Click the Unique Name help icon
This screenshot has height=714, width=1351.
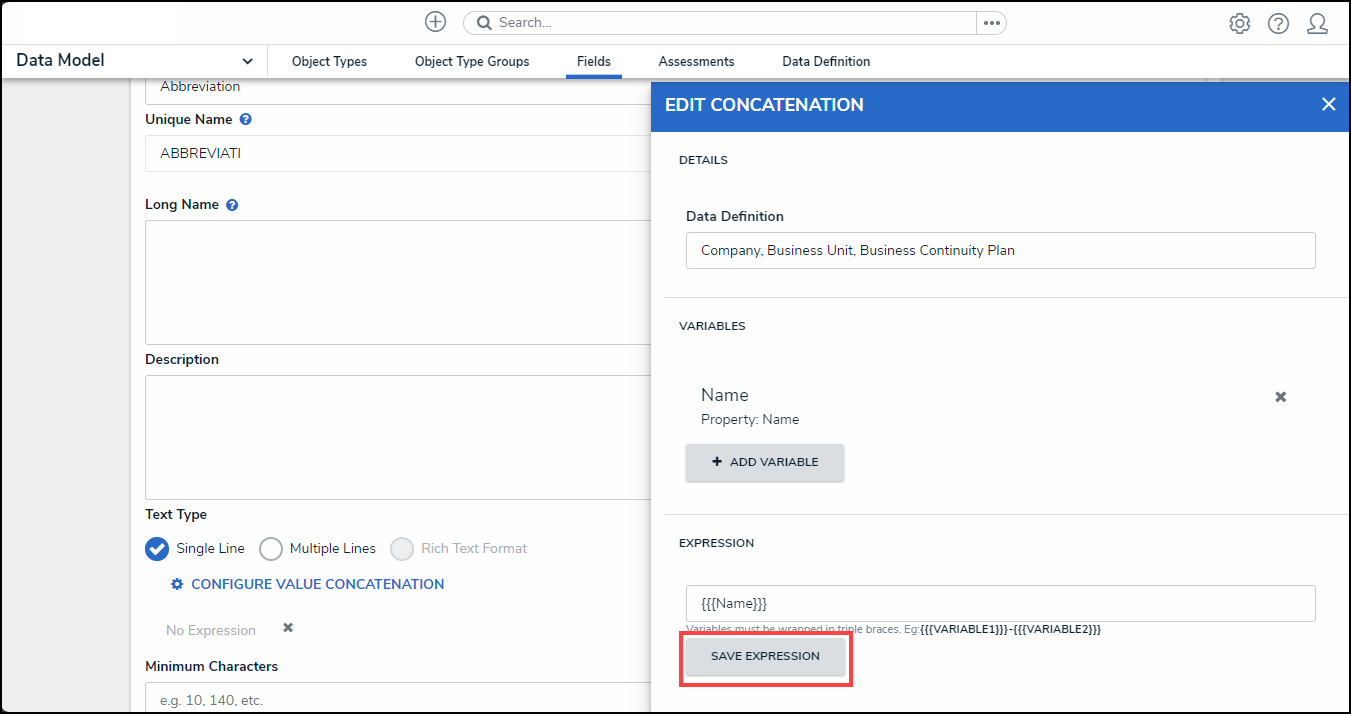click(x=246, y=119)
